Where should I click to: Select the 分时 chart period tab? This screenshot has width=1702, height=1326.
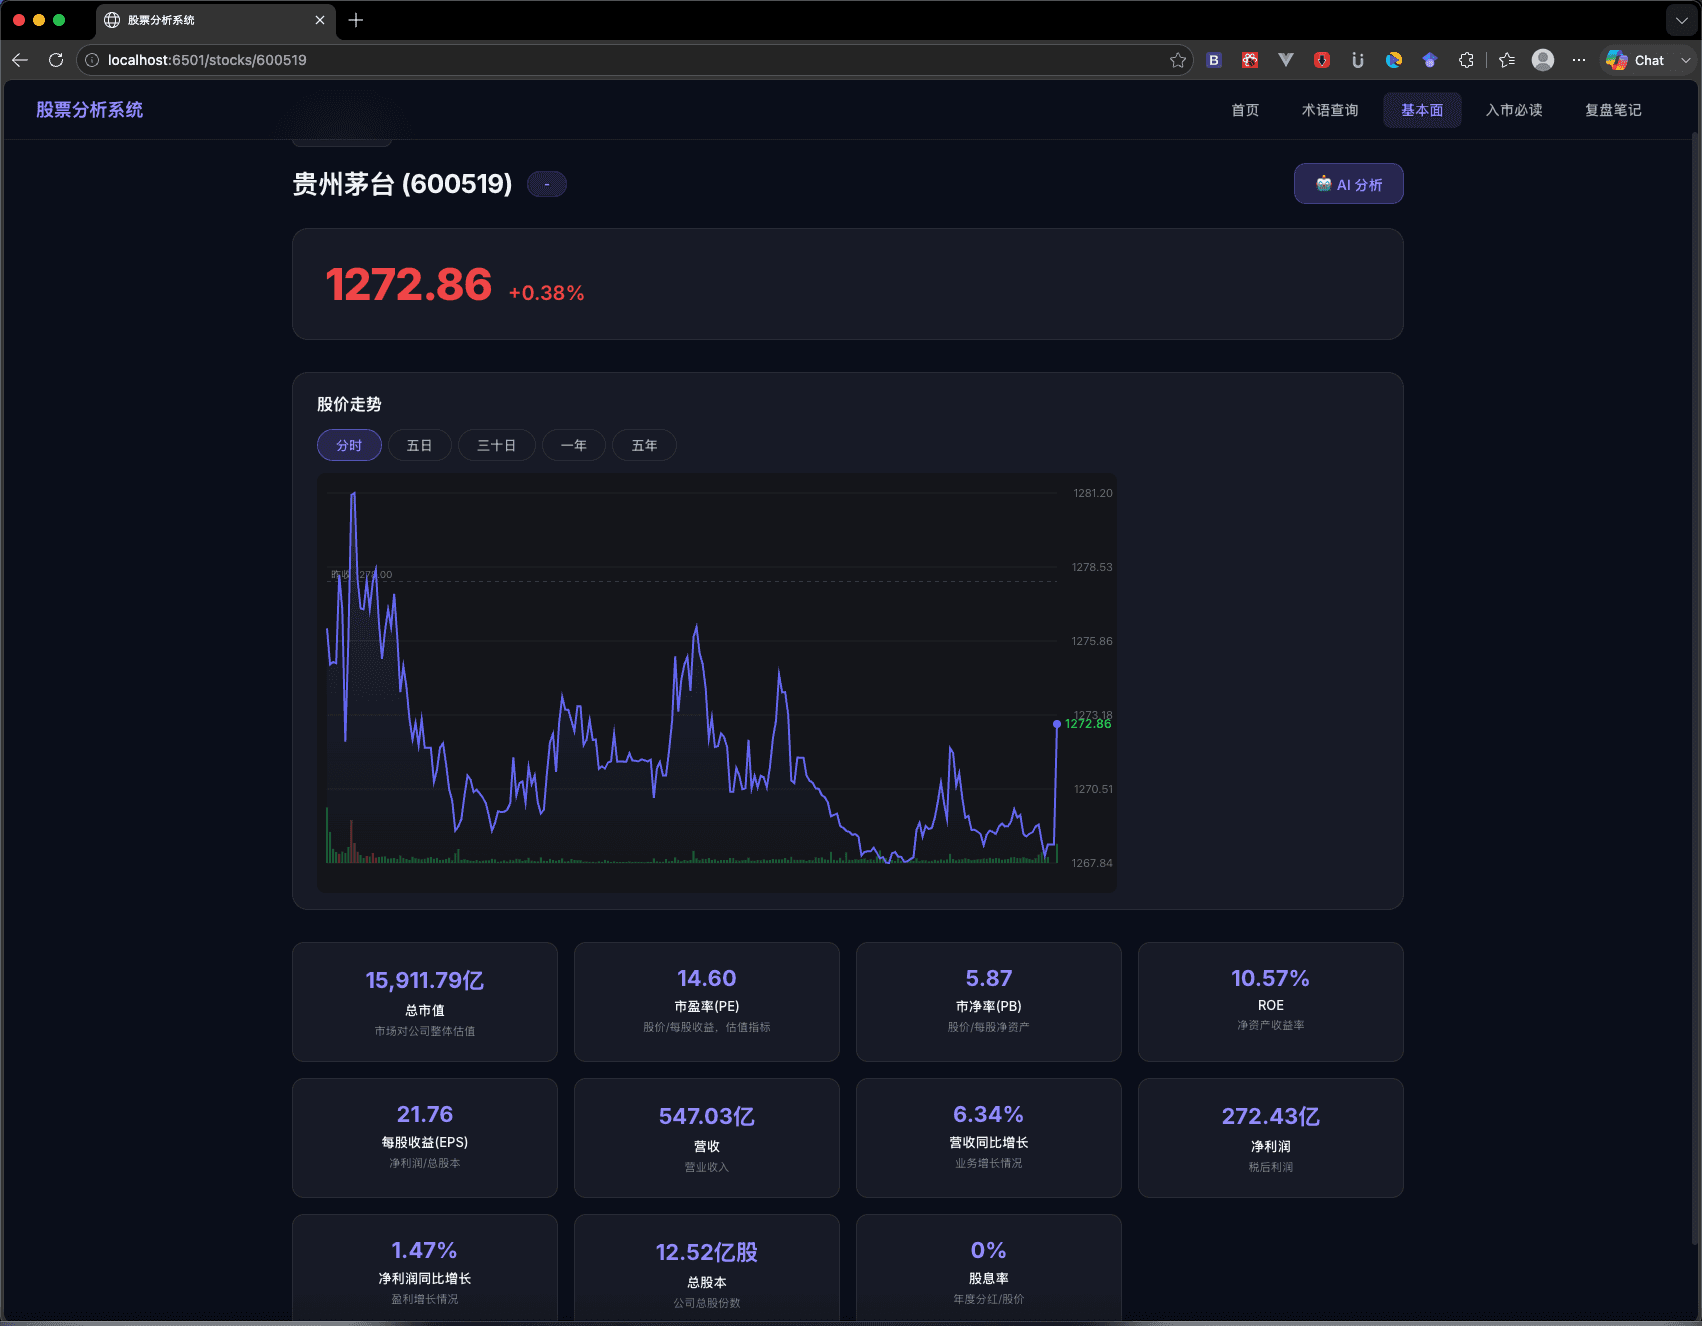(x=349, y=445)
